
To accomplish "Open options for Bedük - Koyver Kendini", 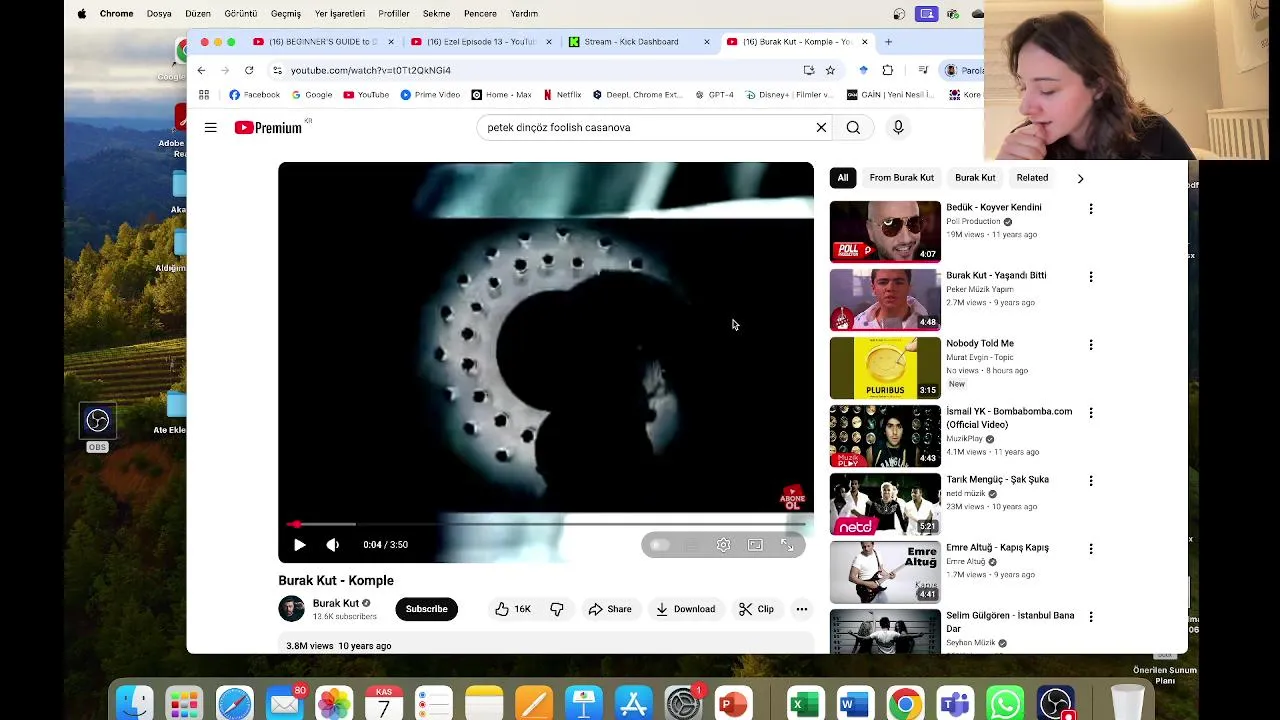I will [1091, 209].
